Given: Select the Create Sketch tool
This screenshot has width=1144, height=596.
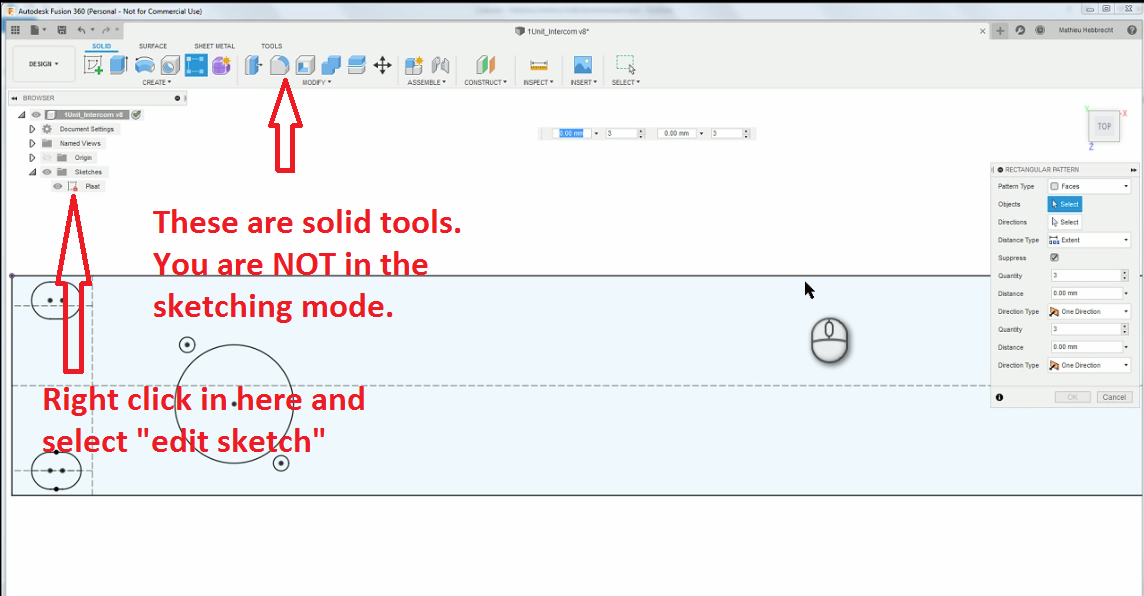Looking at the screenshot, I should (x=93, y=66).
